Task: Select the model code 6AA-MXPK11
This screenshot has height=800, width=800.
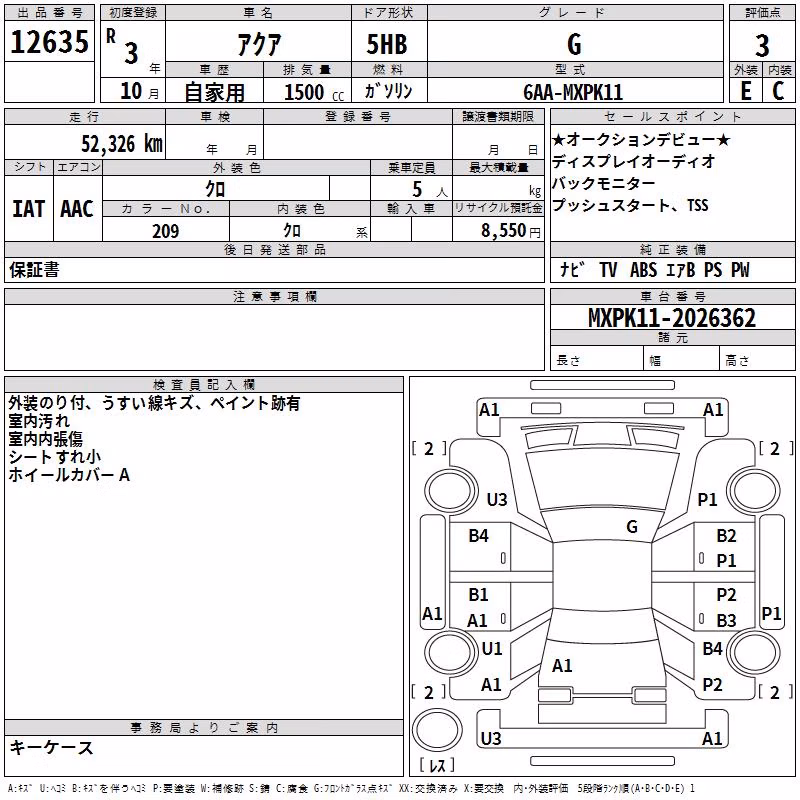Action: point(573,92)
